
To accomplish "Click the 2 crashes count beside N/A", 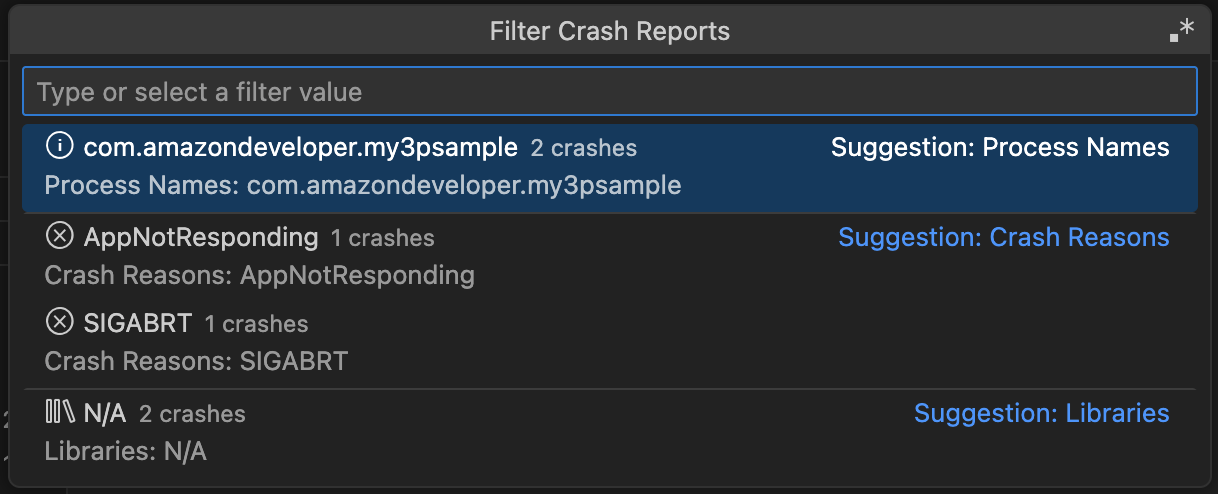I will tap(192, 413).
